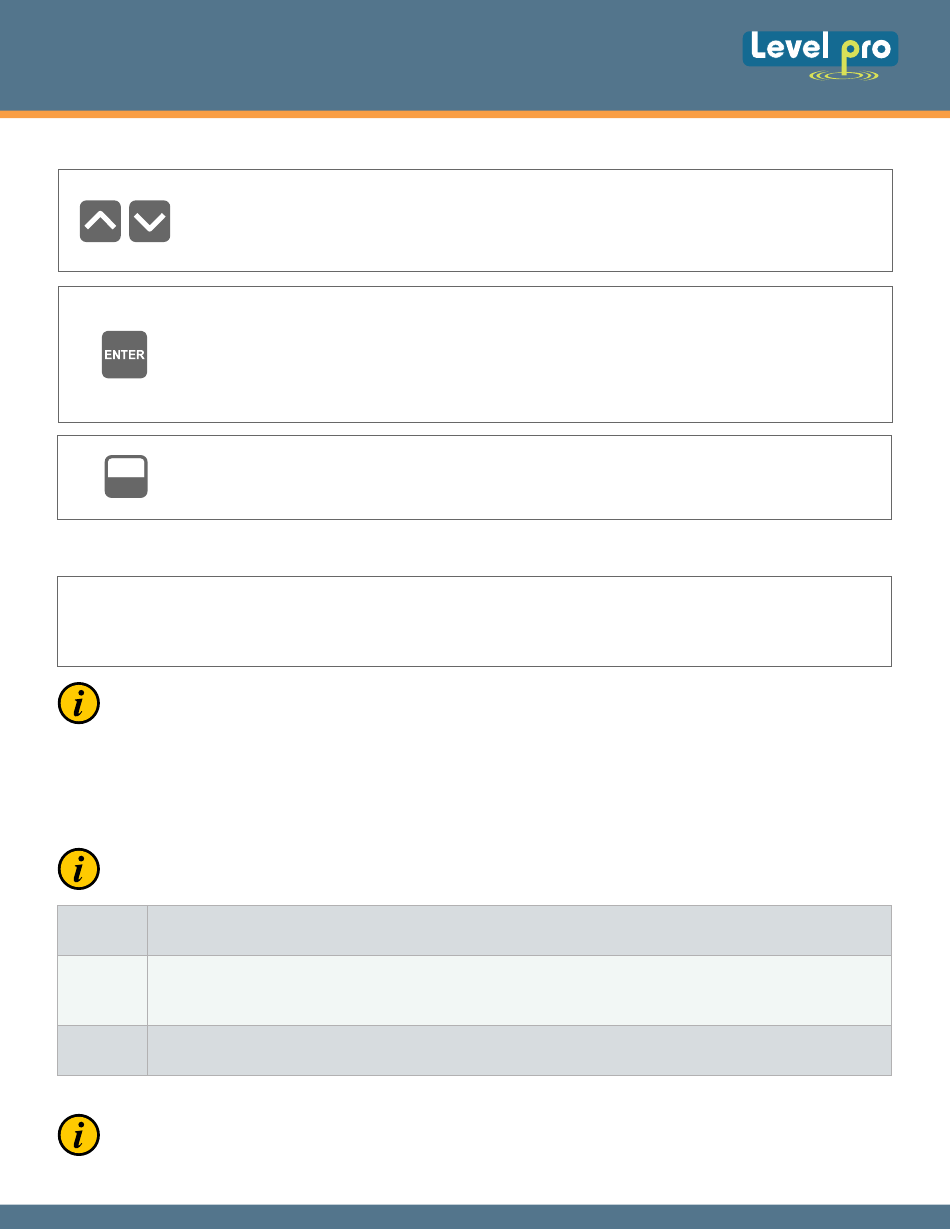Select the first table row's wide cell
The width and height of the screenshot is (950, 1229).
519,930
